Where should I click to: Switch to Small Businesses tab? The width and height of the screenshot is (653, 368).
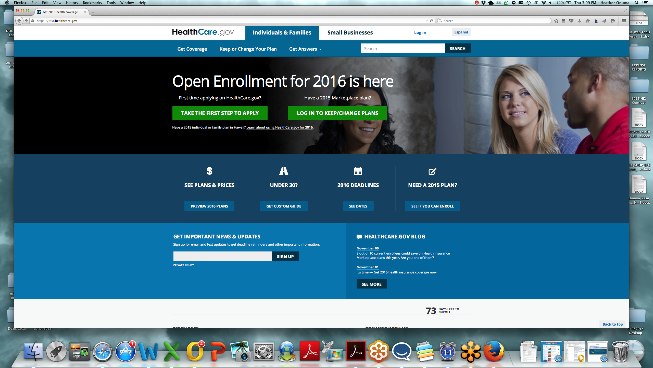(x=350, y=32)
